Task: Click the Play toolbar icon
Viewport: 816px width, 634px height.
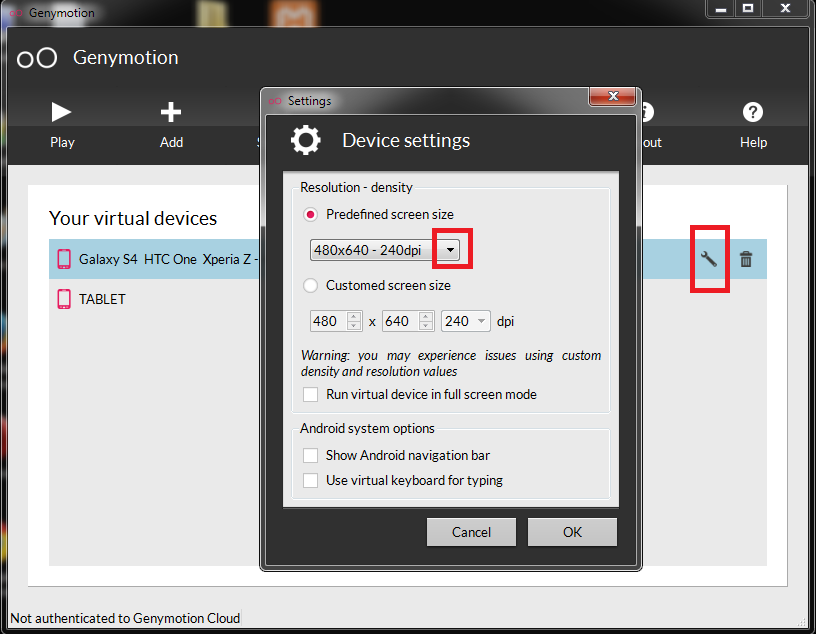Action: [62, 112]
